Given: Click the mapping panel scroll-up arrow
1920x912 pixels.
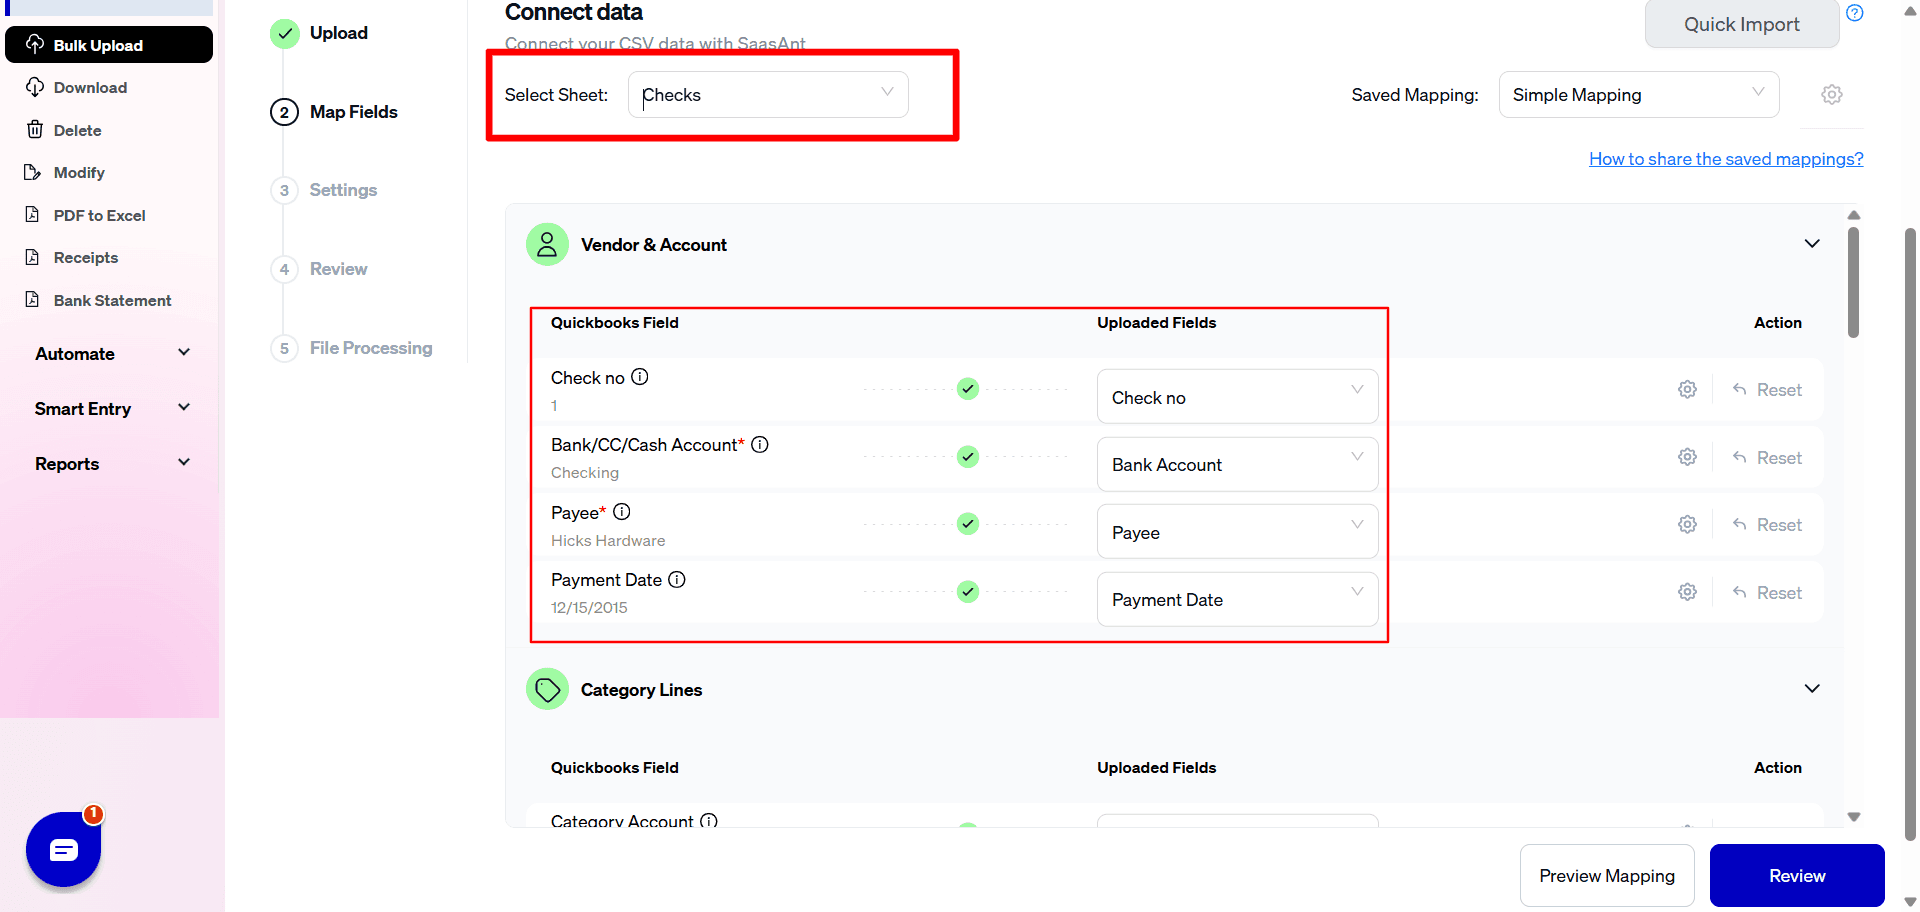Looking at the screenshot, I should (1853, 215).
